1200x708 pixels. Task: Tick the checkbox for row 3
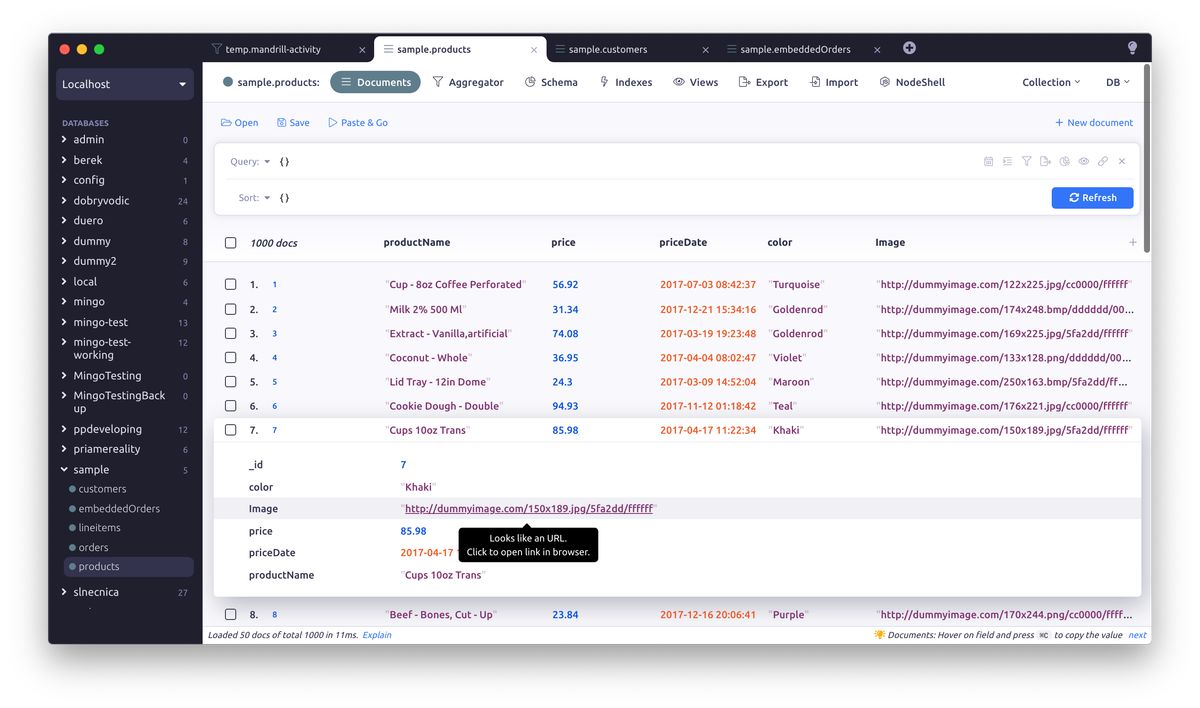tap(231, 334)
